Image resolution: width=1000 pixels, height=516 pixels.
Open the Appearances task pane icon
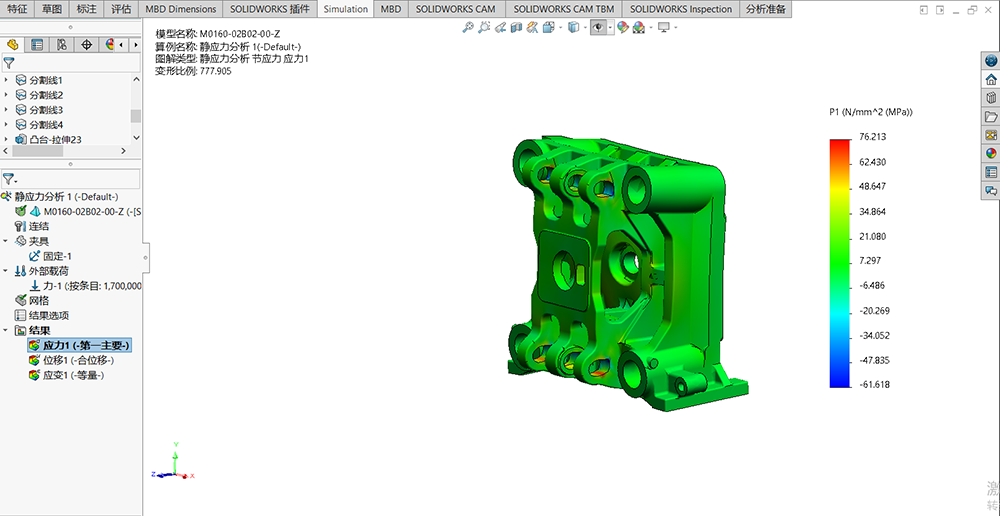[x=991, y=153]
